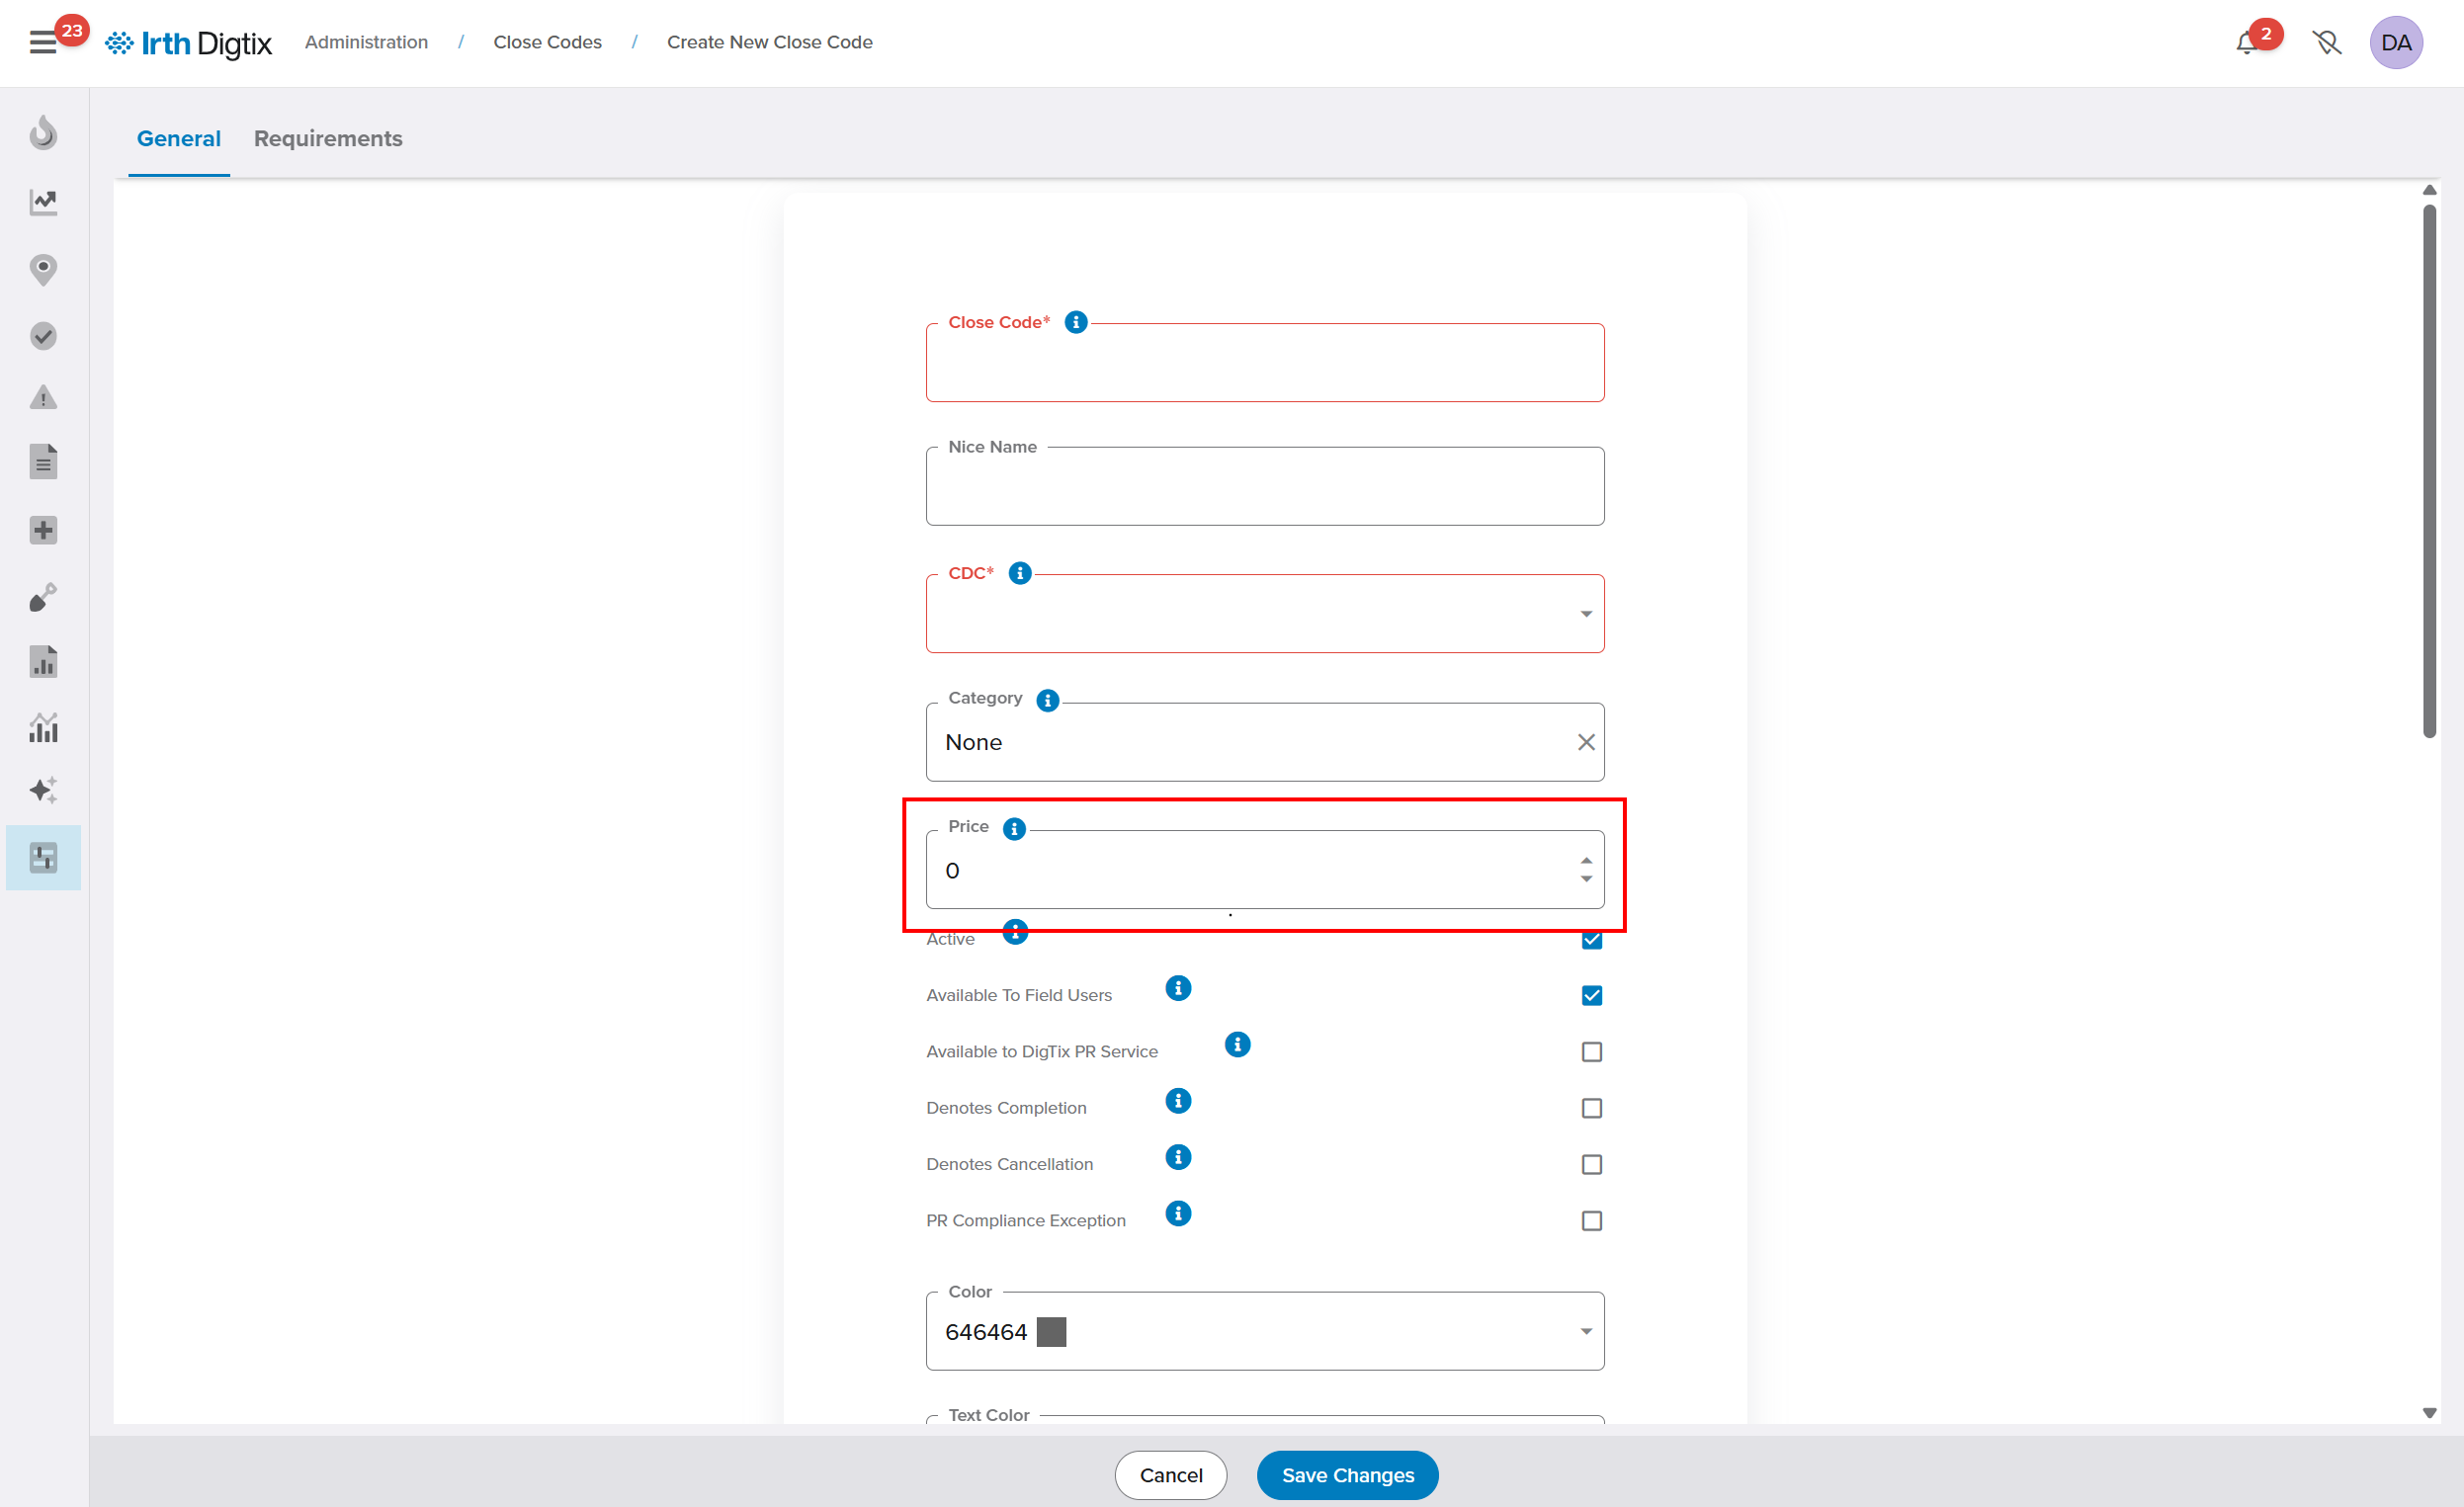
Task: Switch to the Requirements tab
Action: pyautogui.click(x=328, y=138)
